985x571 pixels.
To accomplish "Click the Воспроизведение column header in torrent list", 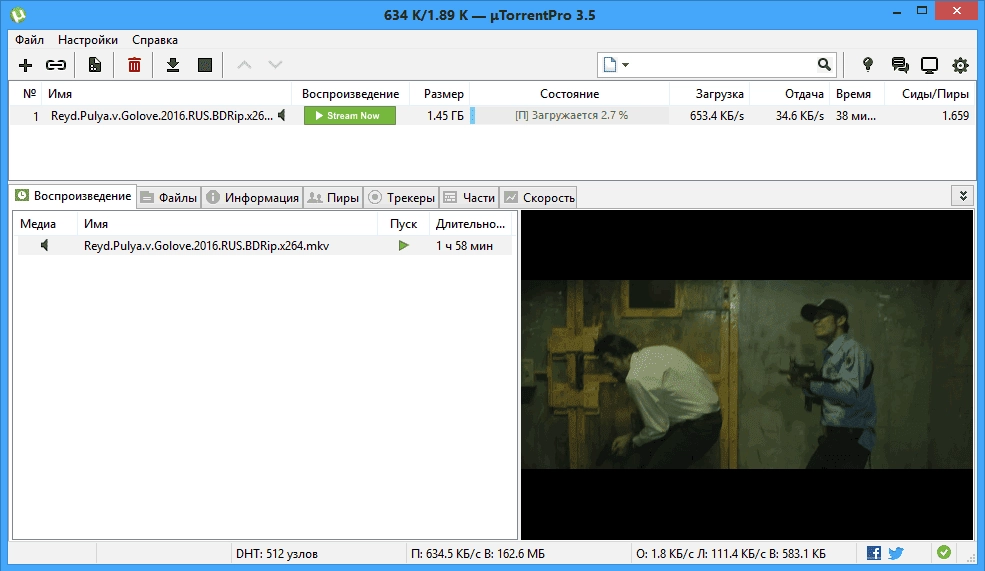I will coord(351,94).
